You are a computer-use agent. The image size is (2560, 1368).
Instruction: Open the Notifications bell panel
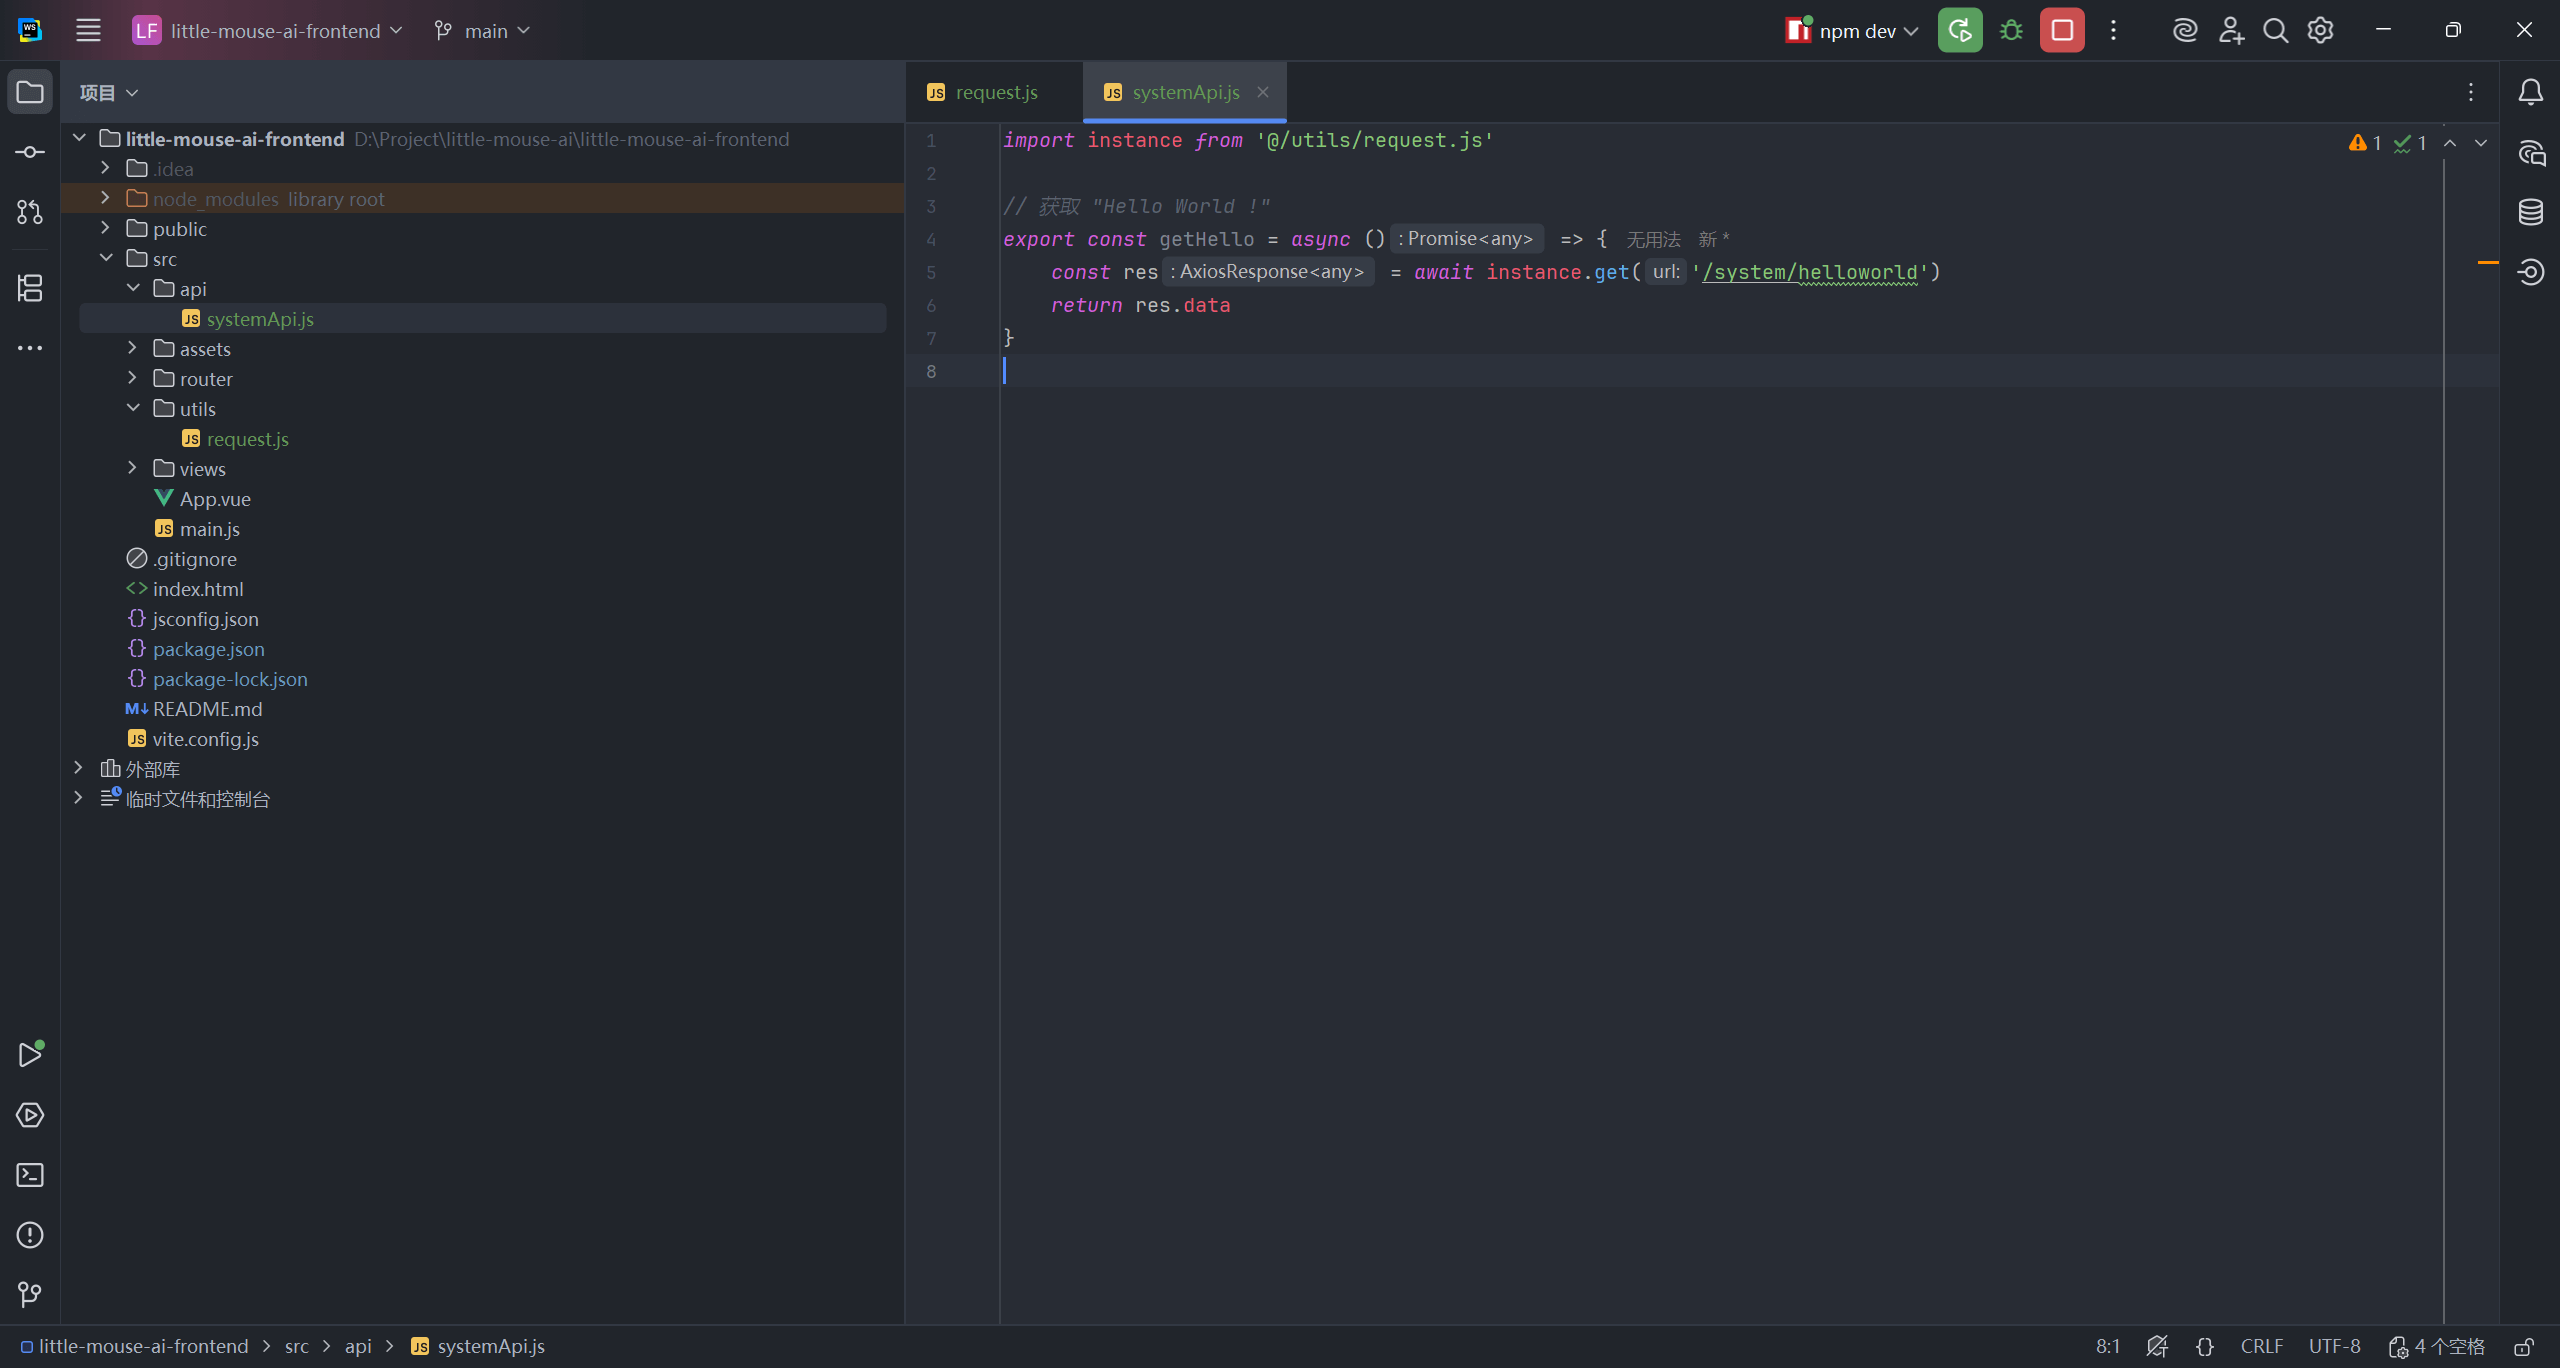pyautogui.click(x=2531, y=92)
